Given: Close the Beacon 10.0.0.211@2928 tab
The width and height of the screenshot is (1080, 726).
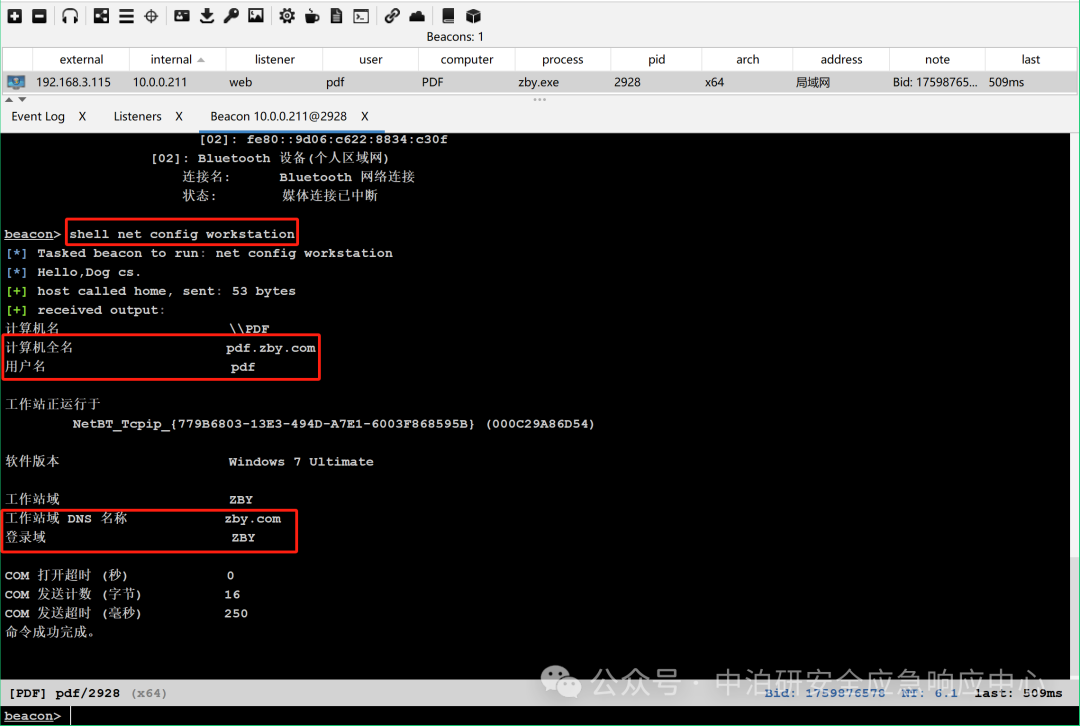Looking at the screenshot, I should (364, 116).
